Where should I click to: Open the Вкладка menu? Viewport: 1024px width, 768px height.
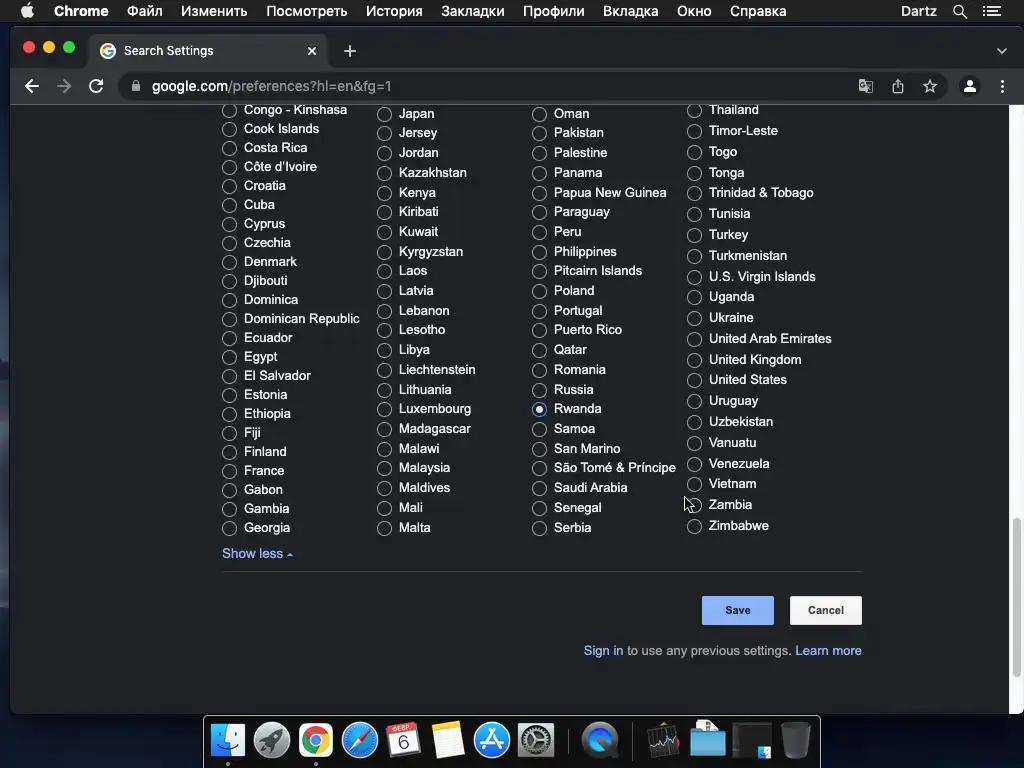point(631,11)
